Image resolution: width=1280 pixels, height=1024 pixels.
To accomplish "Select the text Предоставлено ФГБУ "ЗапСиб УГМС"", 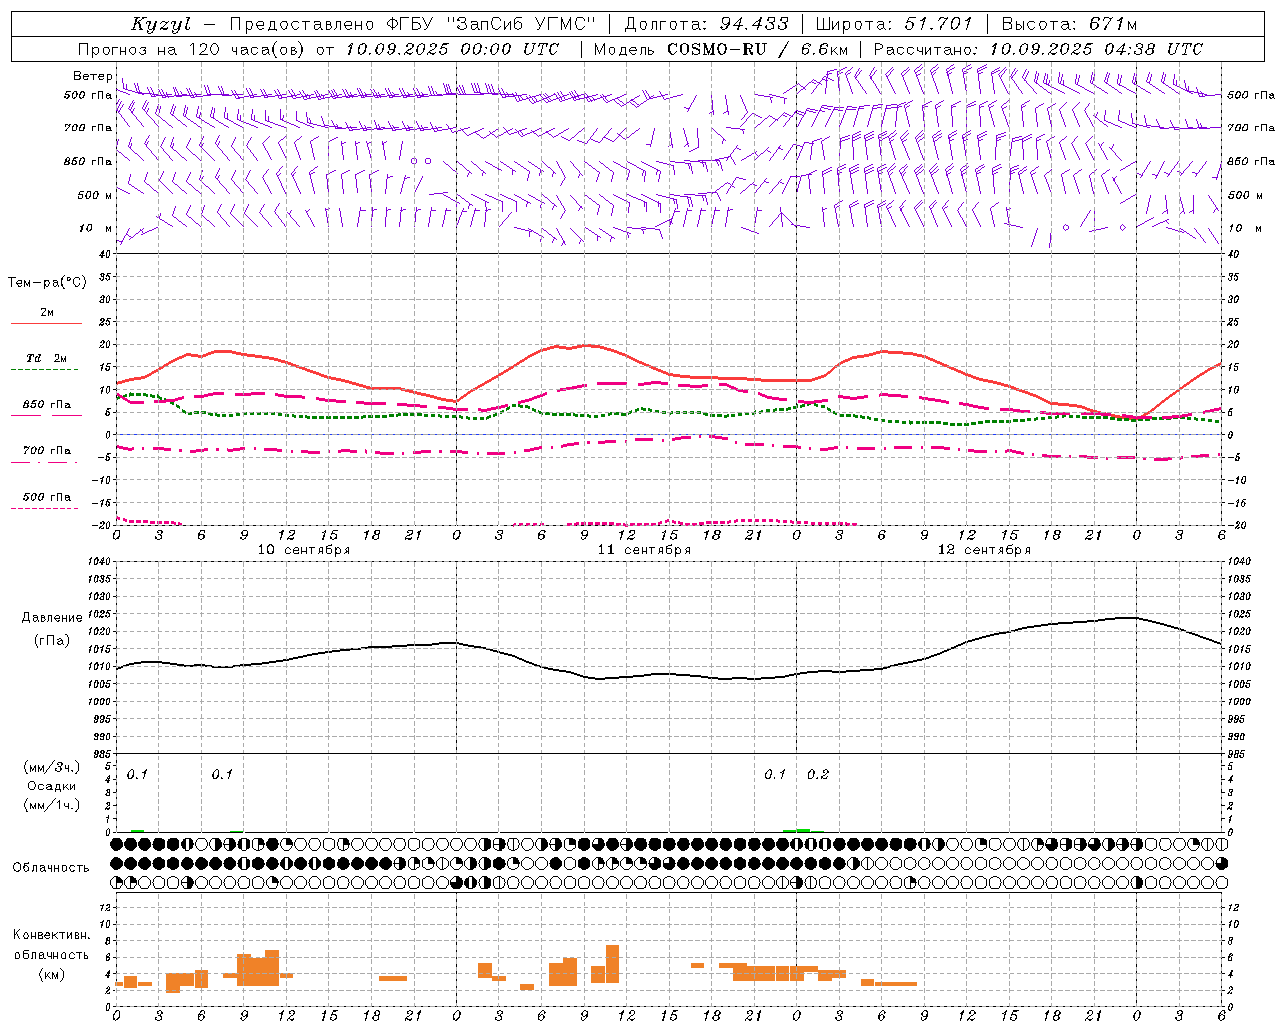I will point(413,24).
